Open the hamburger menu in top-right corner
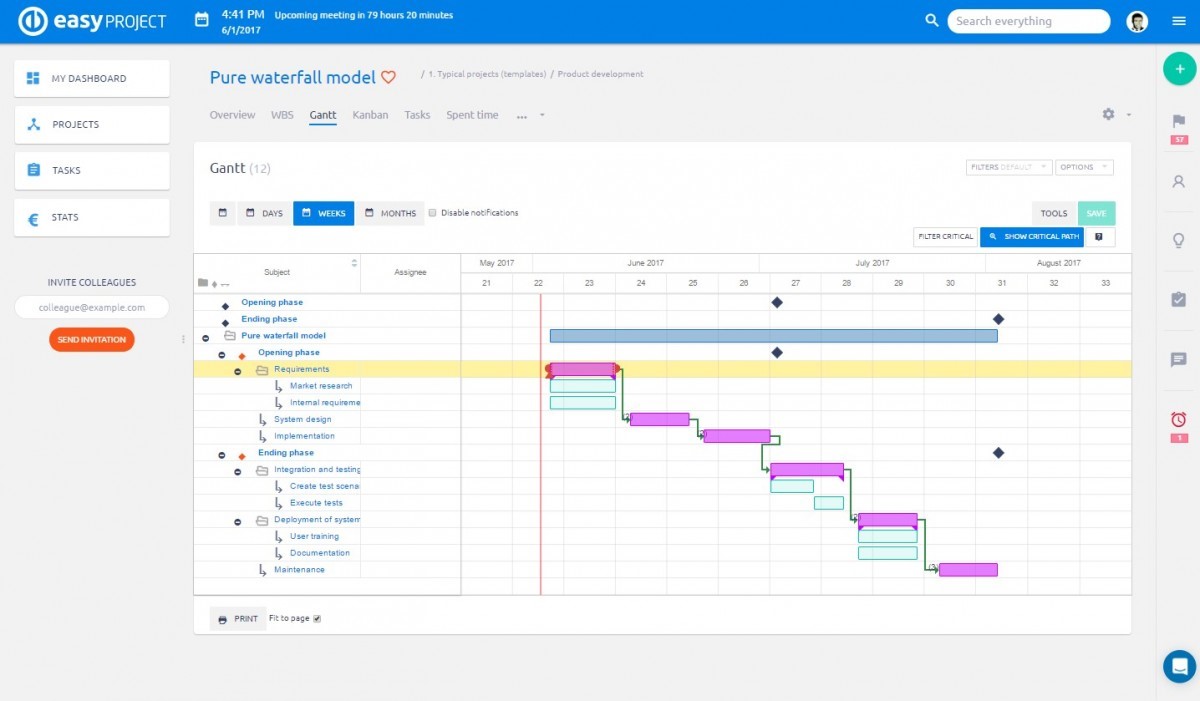 (1178, 20)
